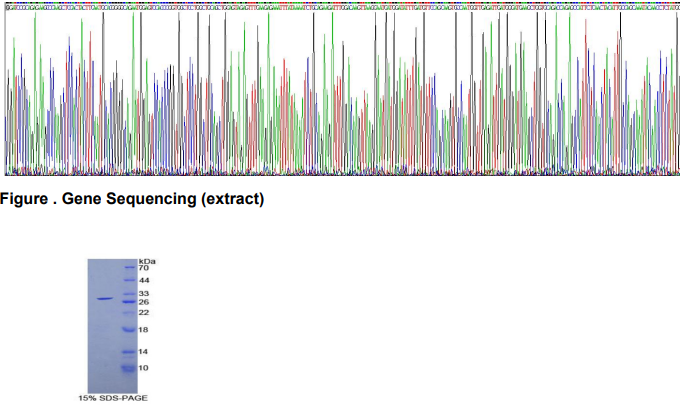This screenshot has height=409, width=685.
Task: Select the 'Figure . Gene Sequencing (extract)' caption
Action: pyautogui.click(x=133, y=199)
